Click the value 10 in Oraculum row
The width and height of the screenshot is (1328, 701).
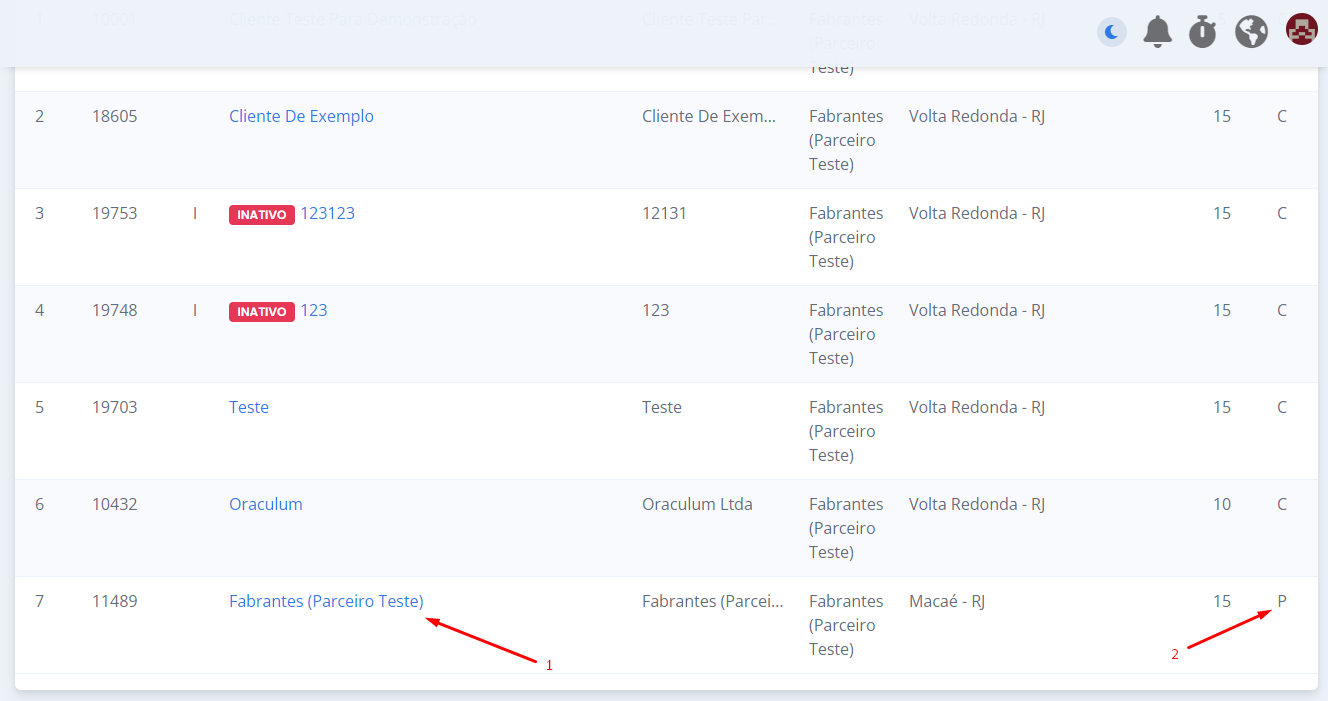(x=1221, y=504)
